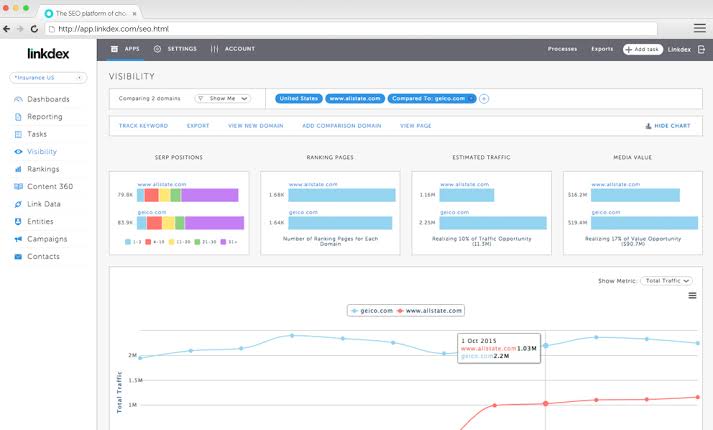Open the Entities sidebar icon
The image size is (713, 430).
click(x=18, y=221)
